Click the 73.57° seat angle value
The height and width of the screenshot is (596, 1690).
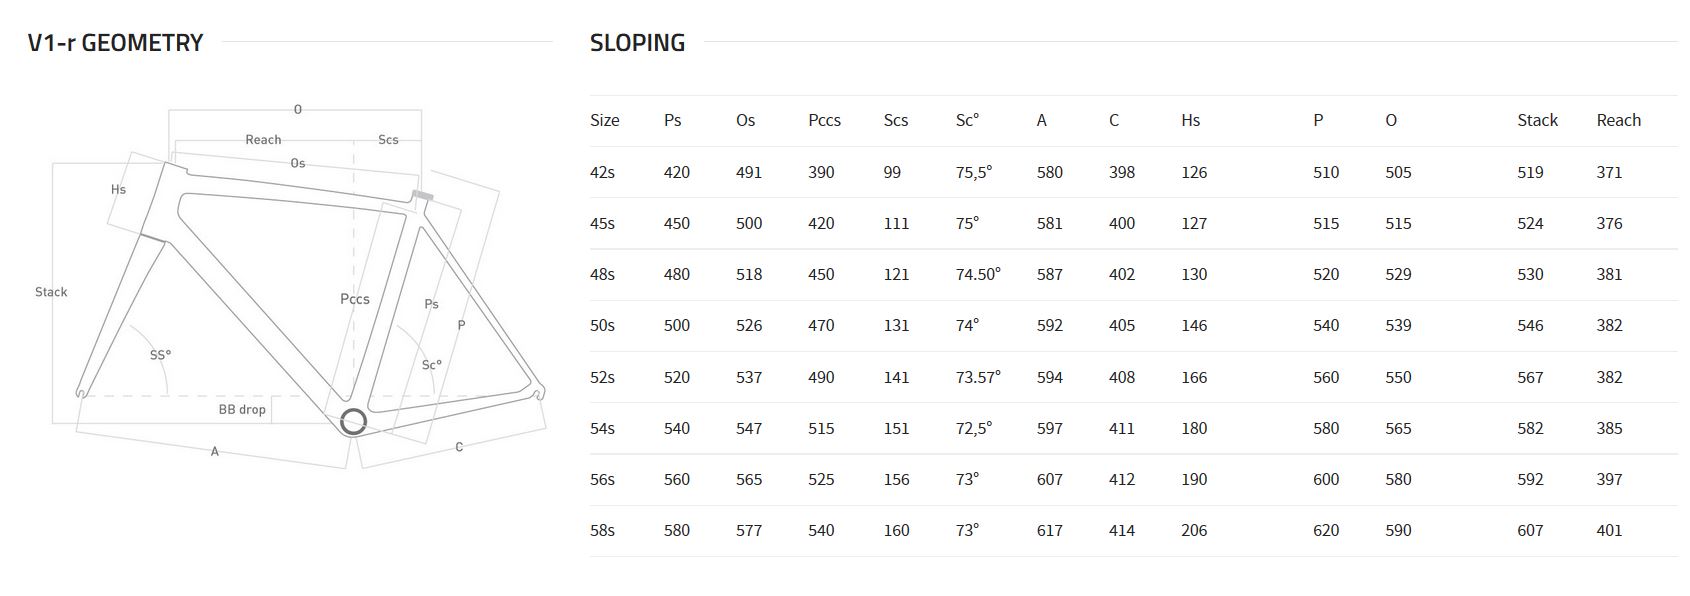pos(977,377)
